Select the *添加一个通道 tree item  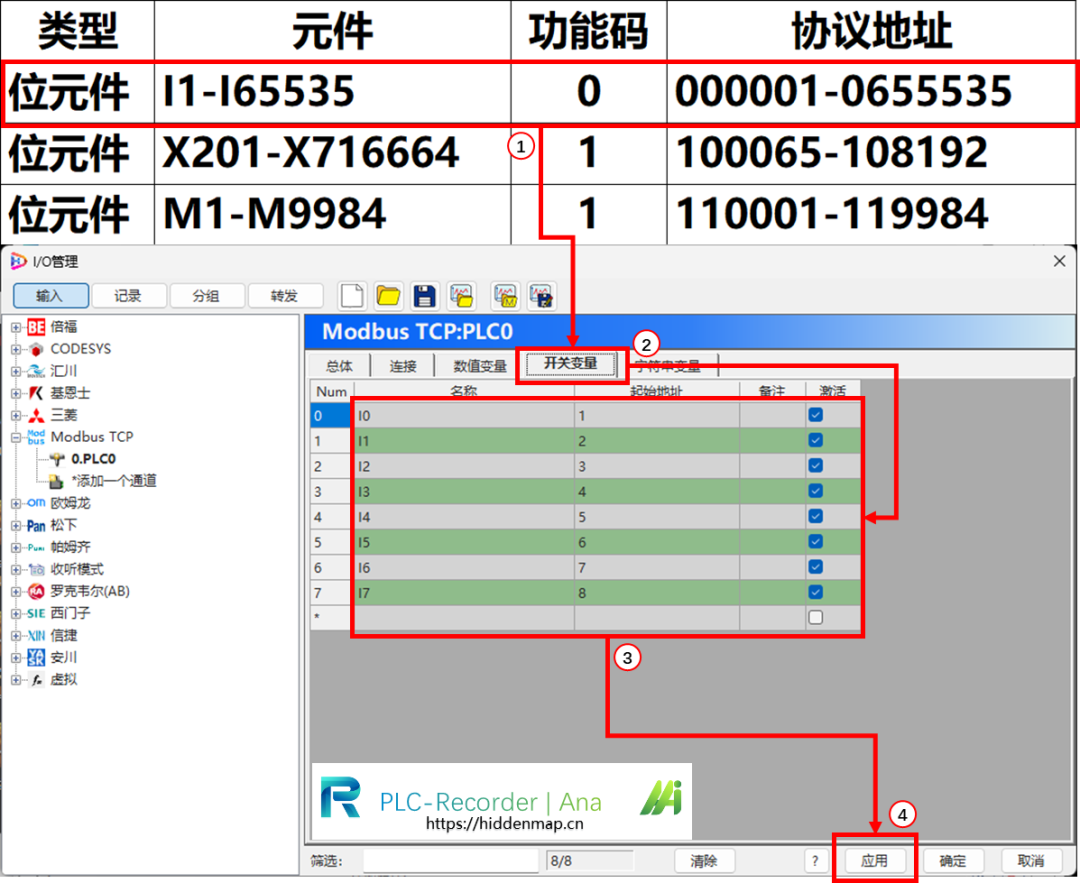point(114,481)
